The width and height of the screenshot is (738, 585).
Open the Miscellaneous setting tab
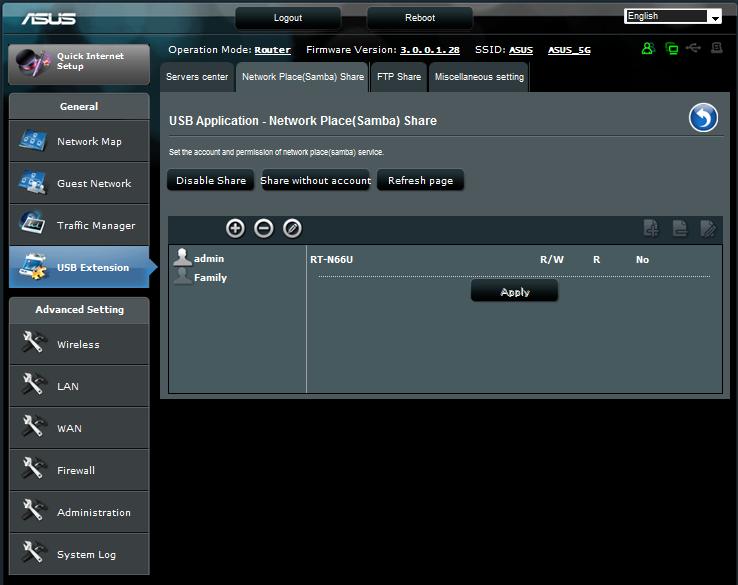(479, 77)
